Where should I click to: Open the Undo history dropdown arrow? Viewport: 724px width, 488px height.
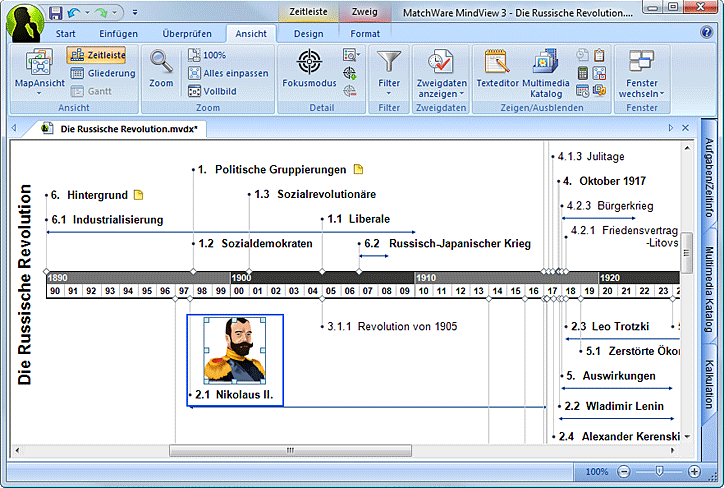[87, 12]
